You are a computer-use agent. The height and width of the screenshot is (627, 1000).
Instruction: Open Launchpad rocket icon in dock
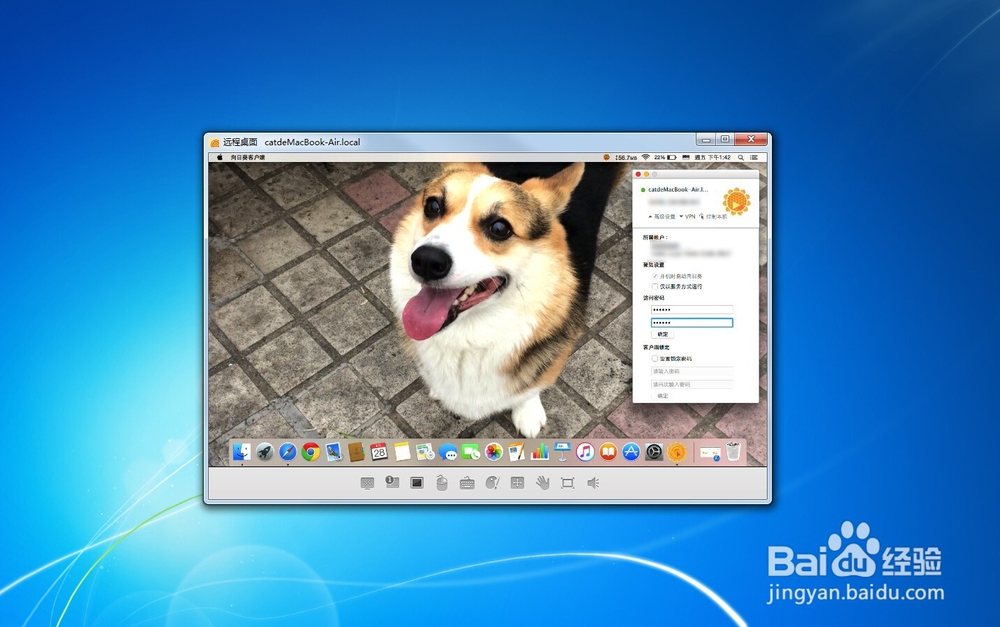(x=265, y=452)
